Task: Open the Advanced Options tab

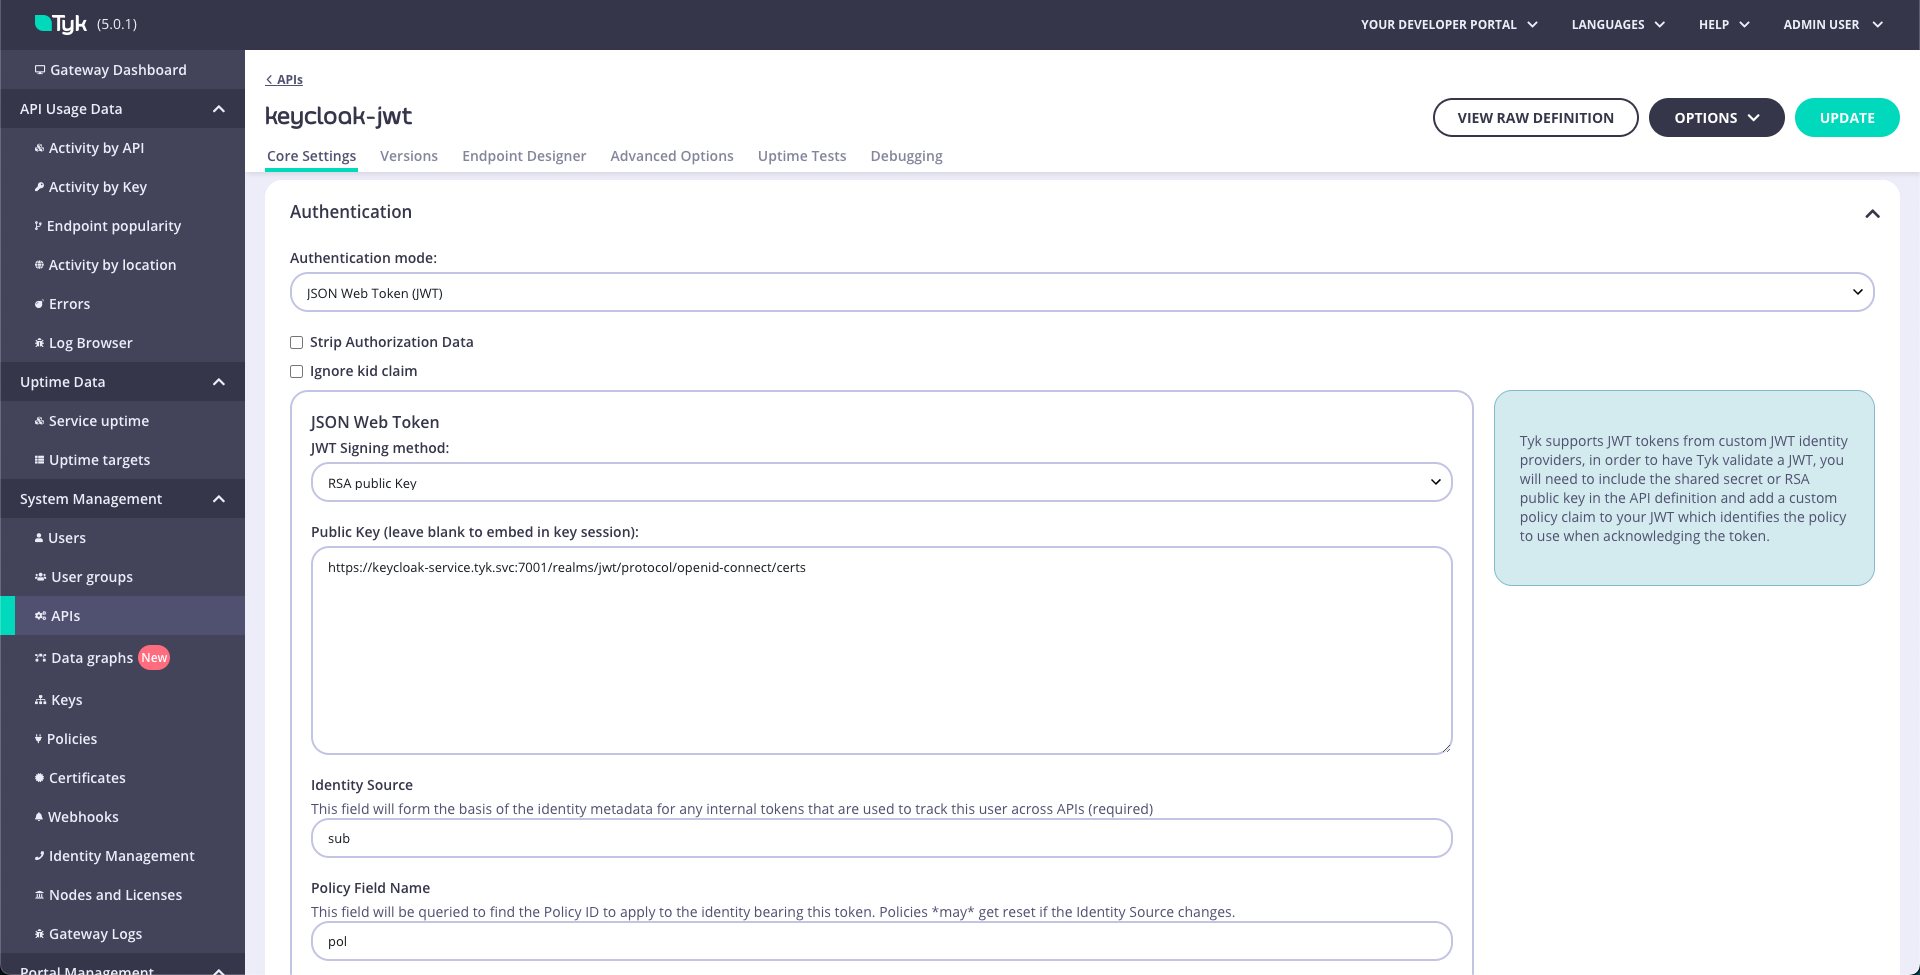Action: [672, 156]
